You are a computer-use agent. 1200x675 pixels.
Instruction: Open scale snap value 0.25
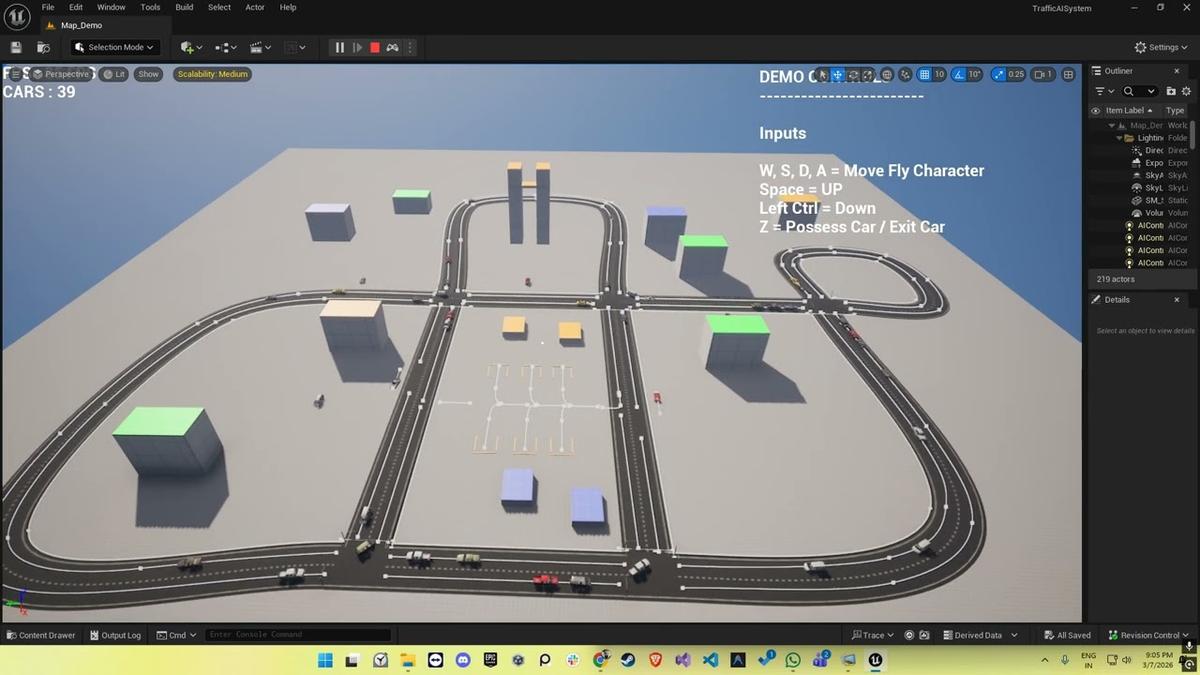[x=1016, y=74]
